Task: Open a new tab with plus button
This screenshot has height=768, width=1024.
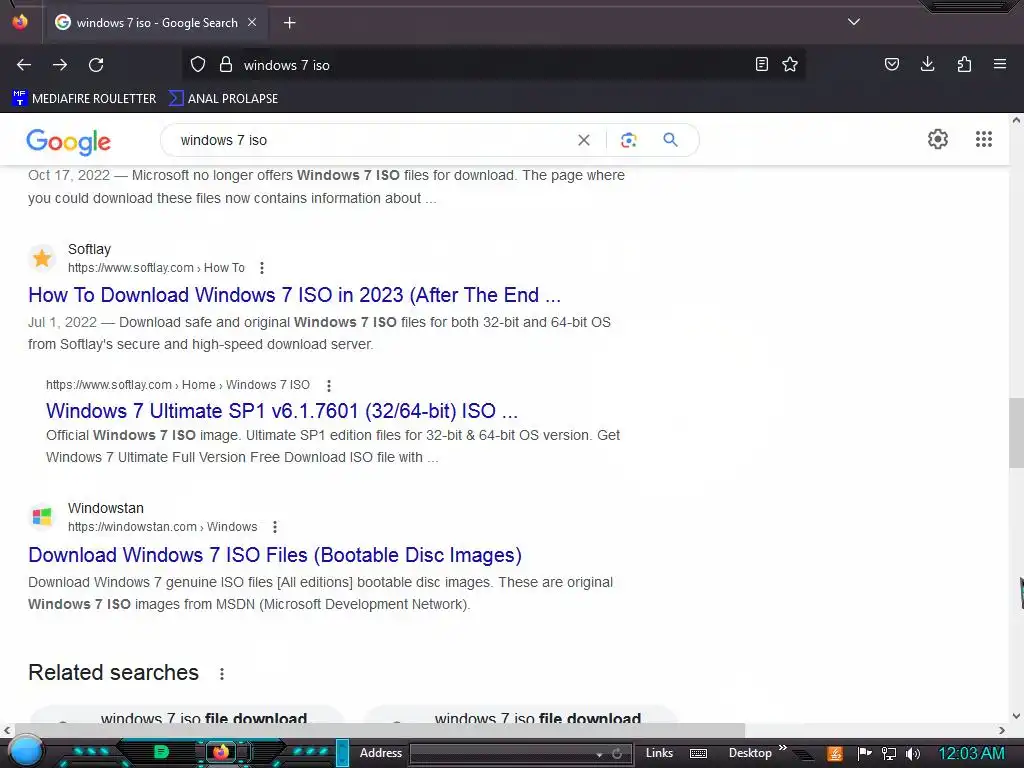Action: (x=289, y=23)
